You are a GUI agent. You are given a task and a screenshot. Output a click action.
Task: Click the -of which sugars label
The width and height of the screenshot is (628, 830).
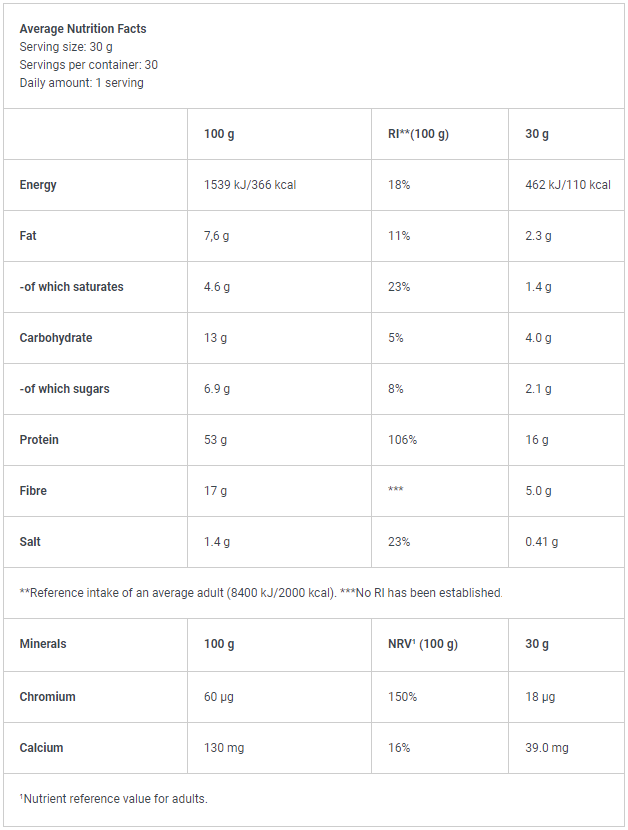click(65, 389)
